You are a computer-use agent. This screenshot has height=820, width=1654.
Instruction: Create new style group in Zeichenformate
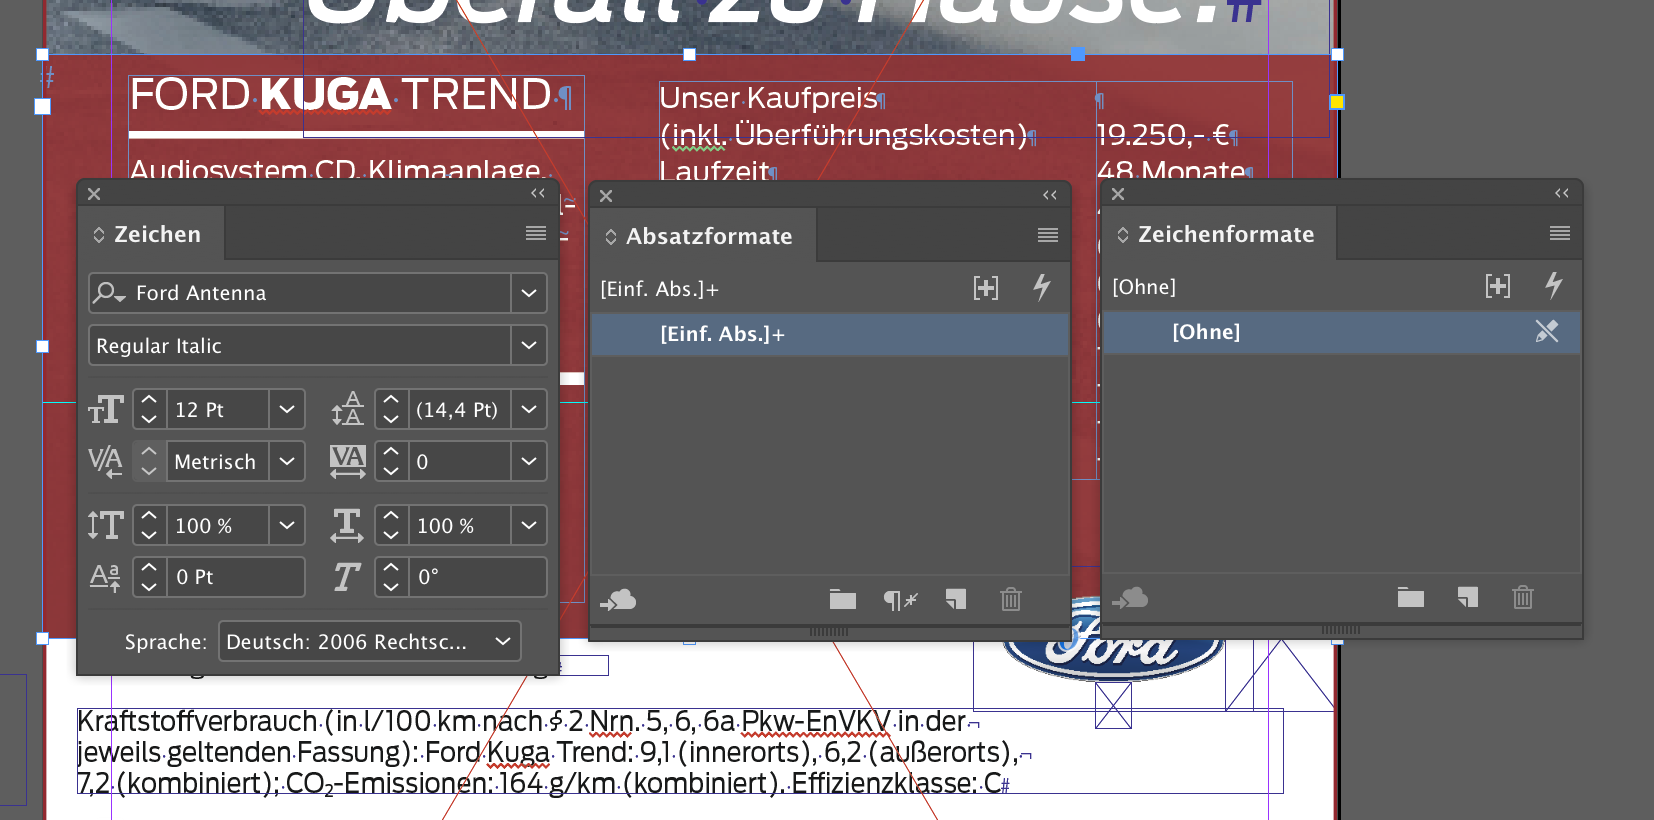[1411, 598]
